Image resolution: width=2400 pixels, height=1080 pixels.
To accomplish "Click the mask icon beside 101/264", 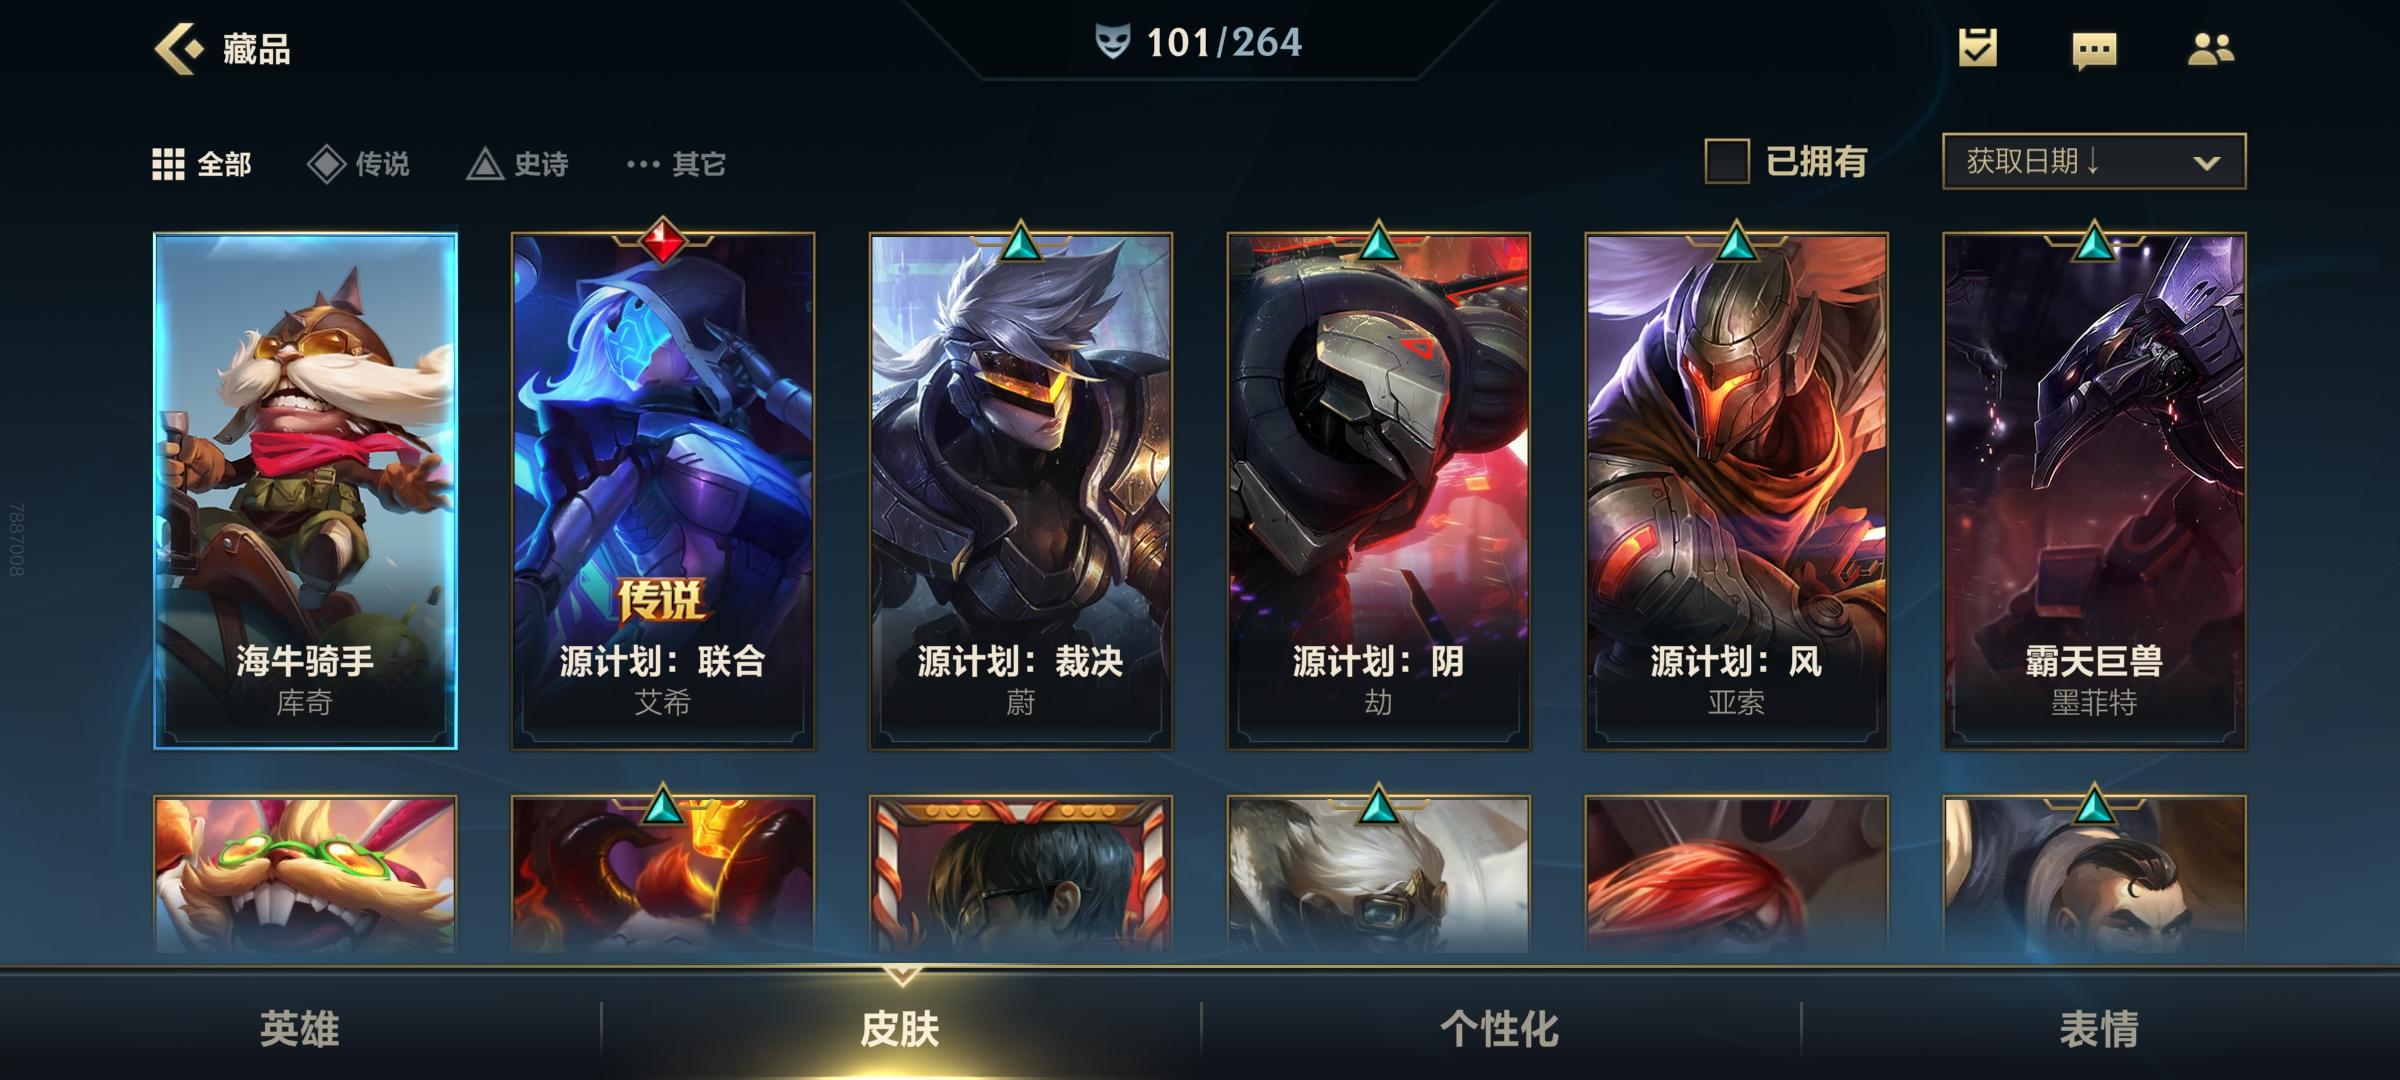I will pyautogui.click(x=1112, y=42).
